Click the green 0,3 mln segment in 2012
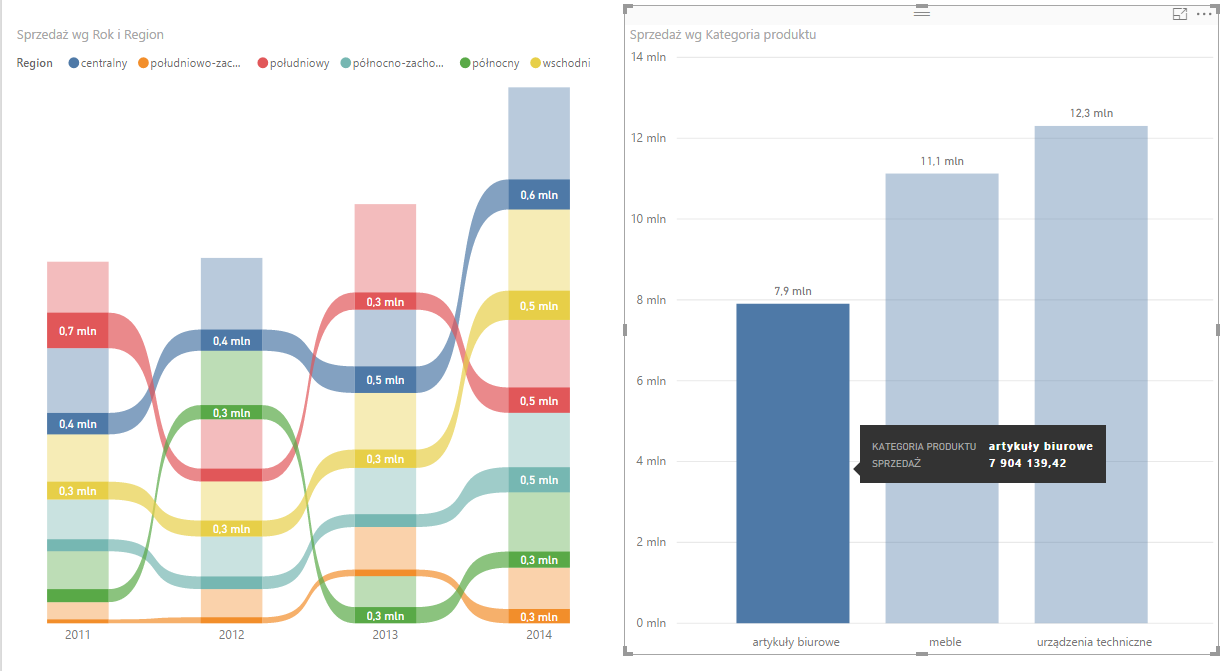Viewport: 1226px width, 671px height. 231,412
